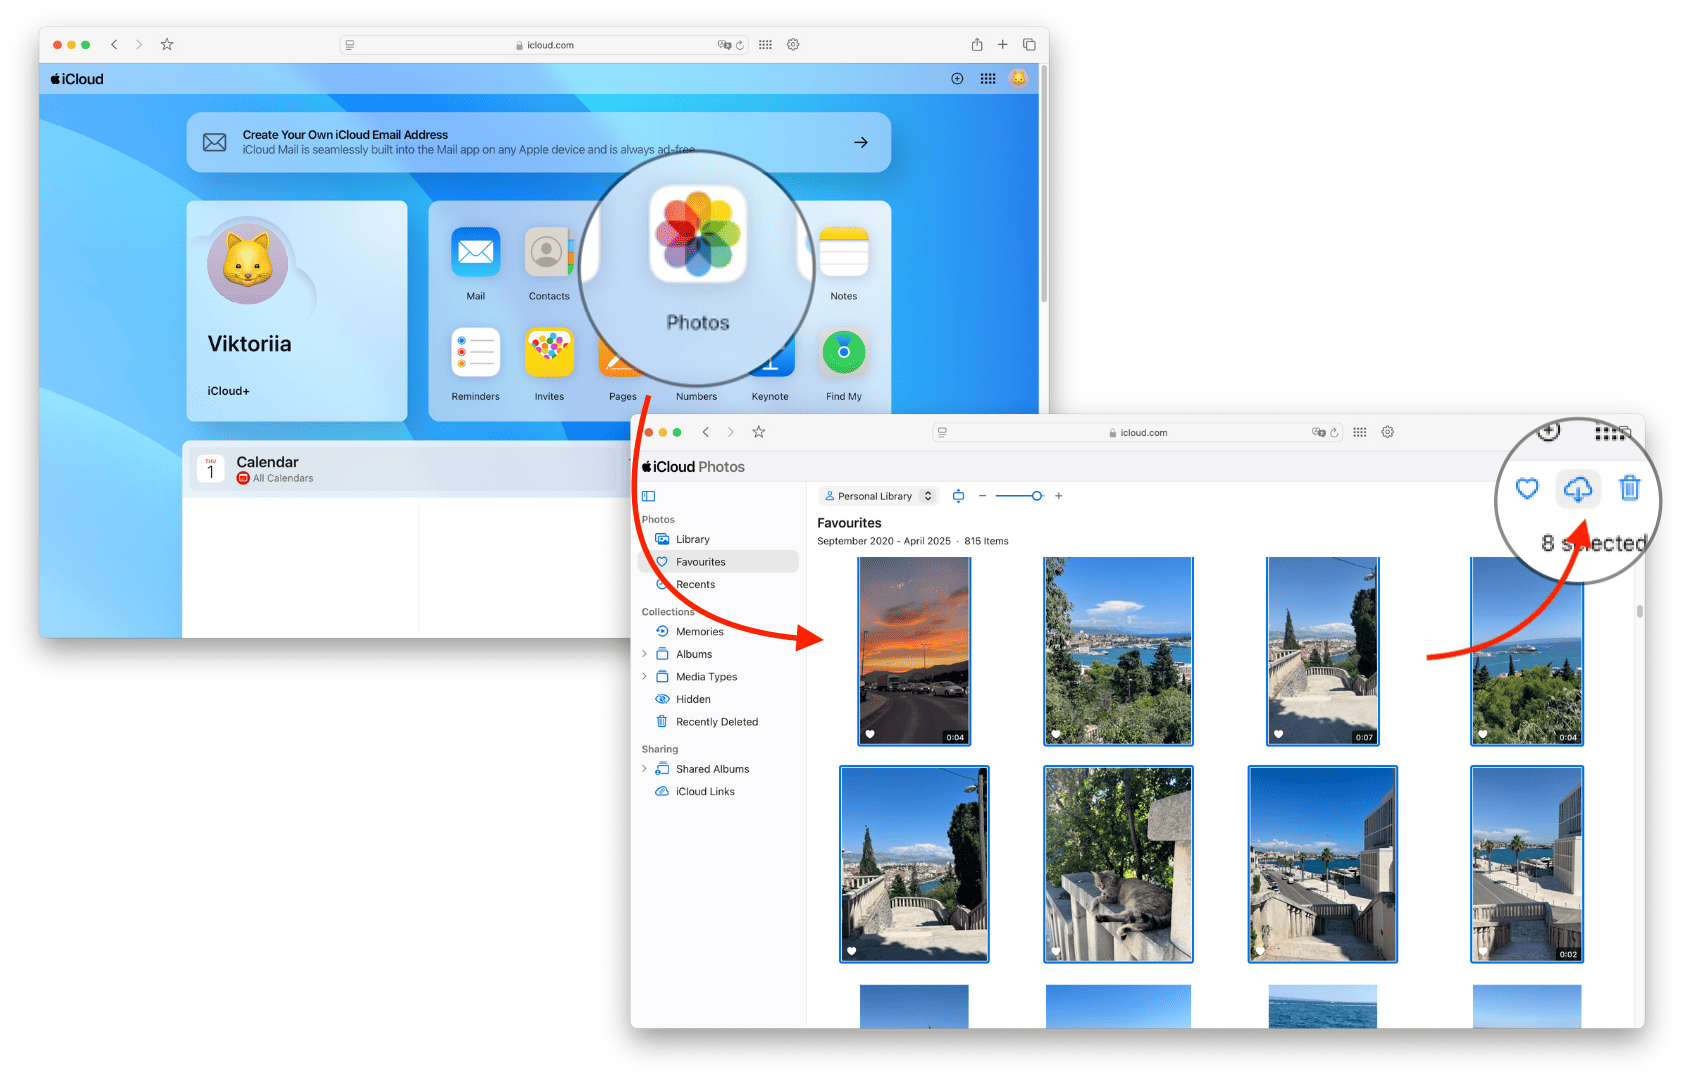Click the '815 Items' count text
The width and height of the screenshot is (1684, 1080).
click(986, 541)
